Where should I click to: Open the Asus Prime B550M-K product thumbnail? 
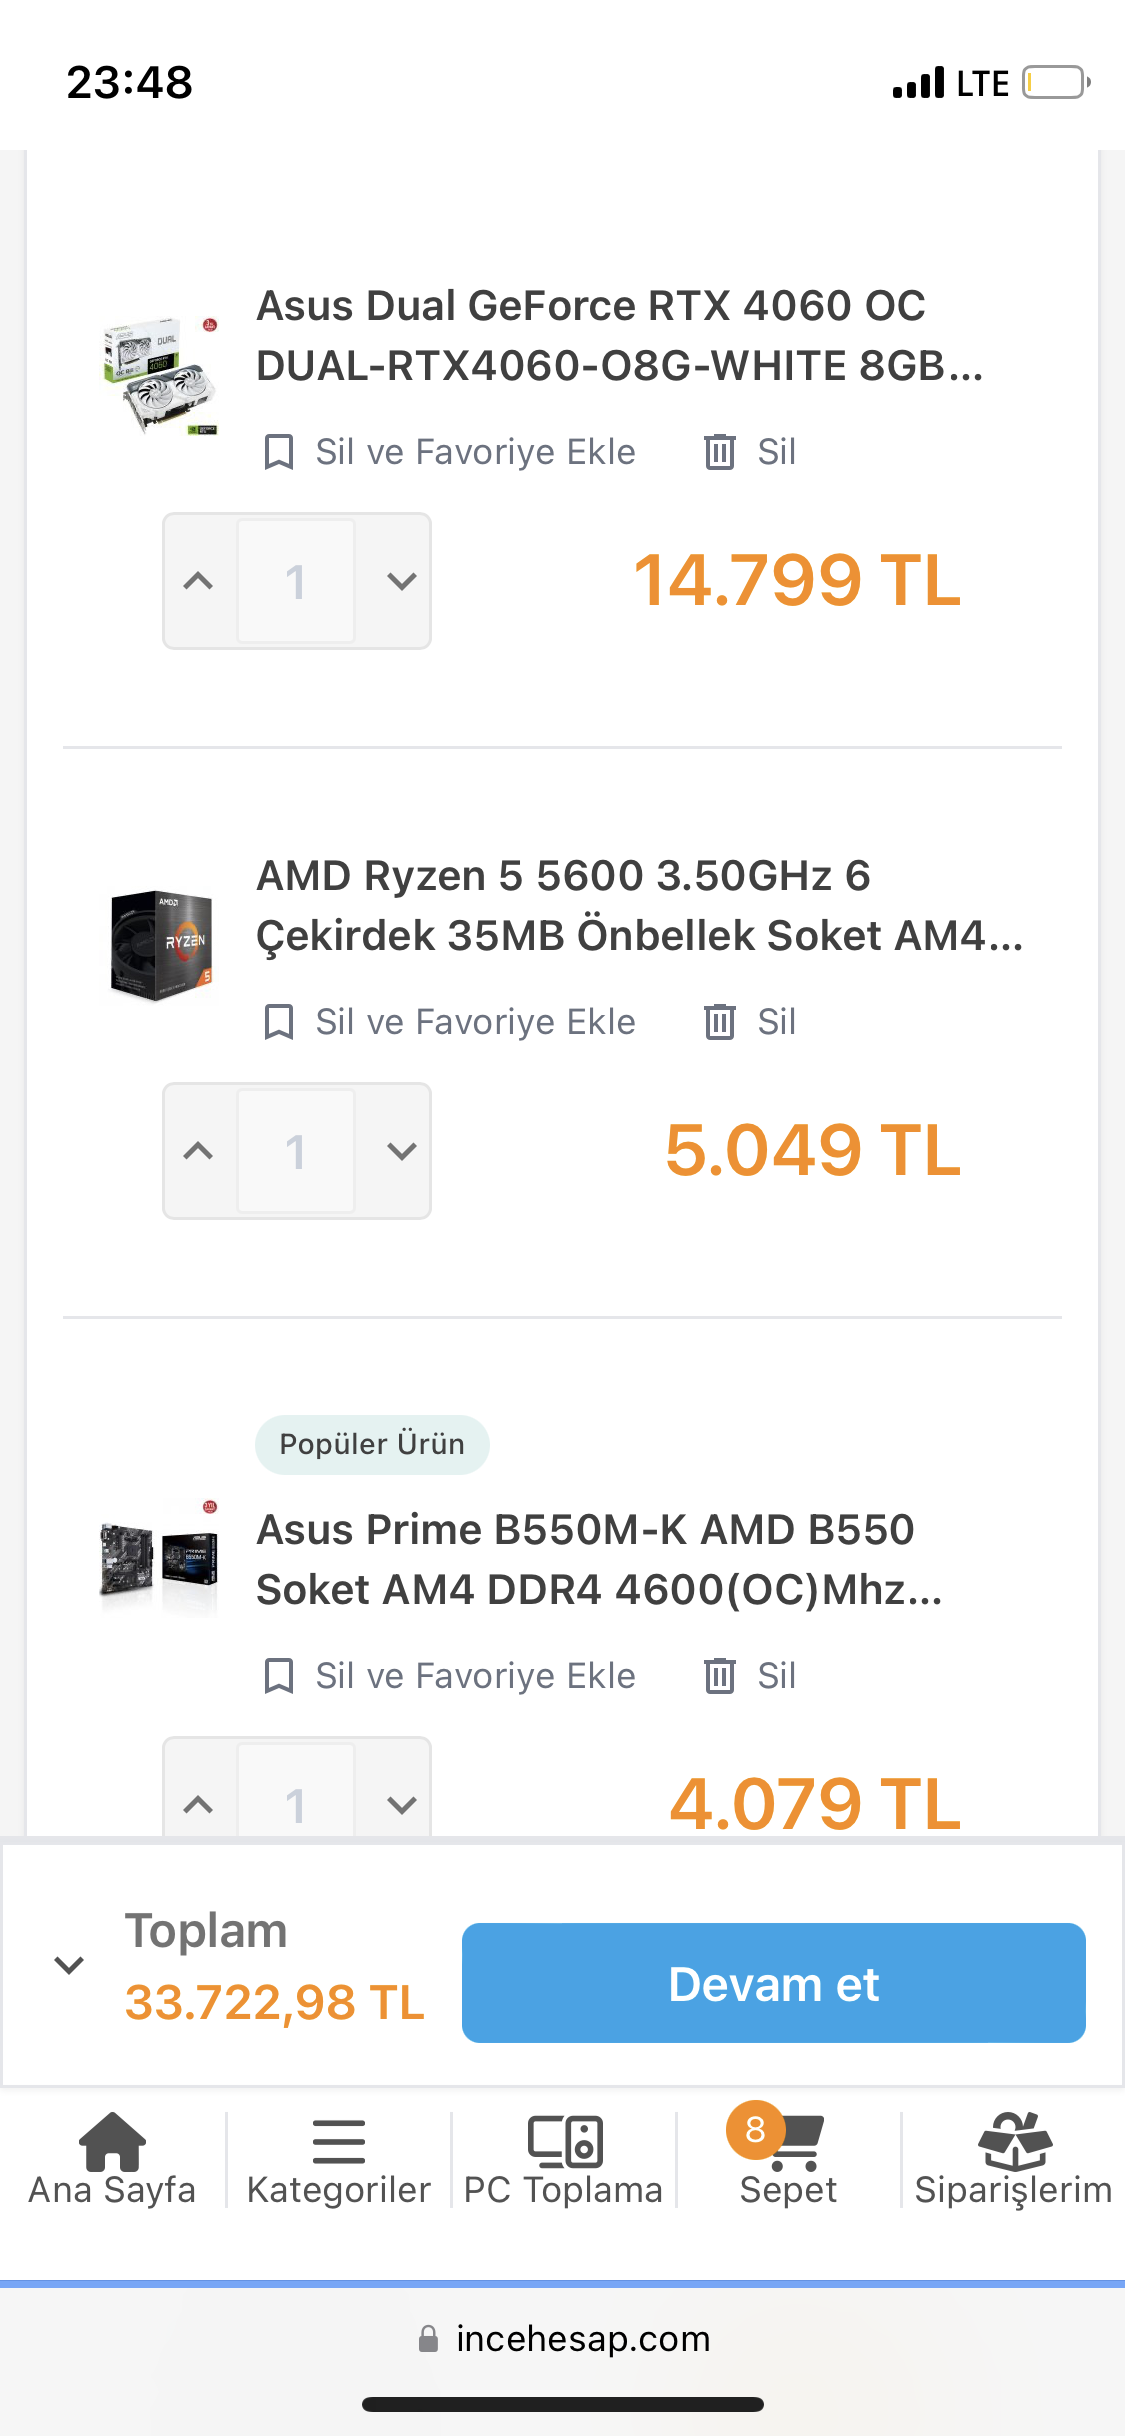click(x=160, y=1558)
